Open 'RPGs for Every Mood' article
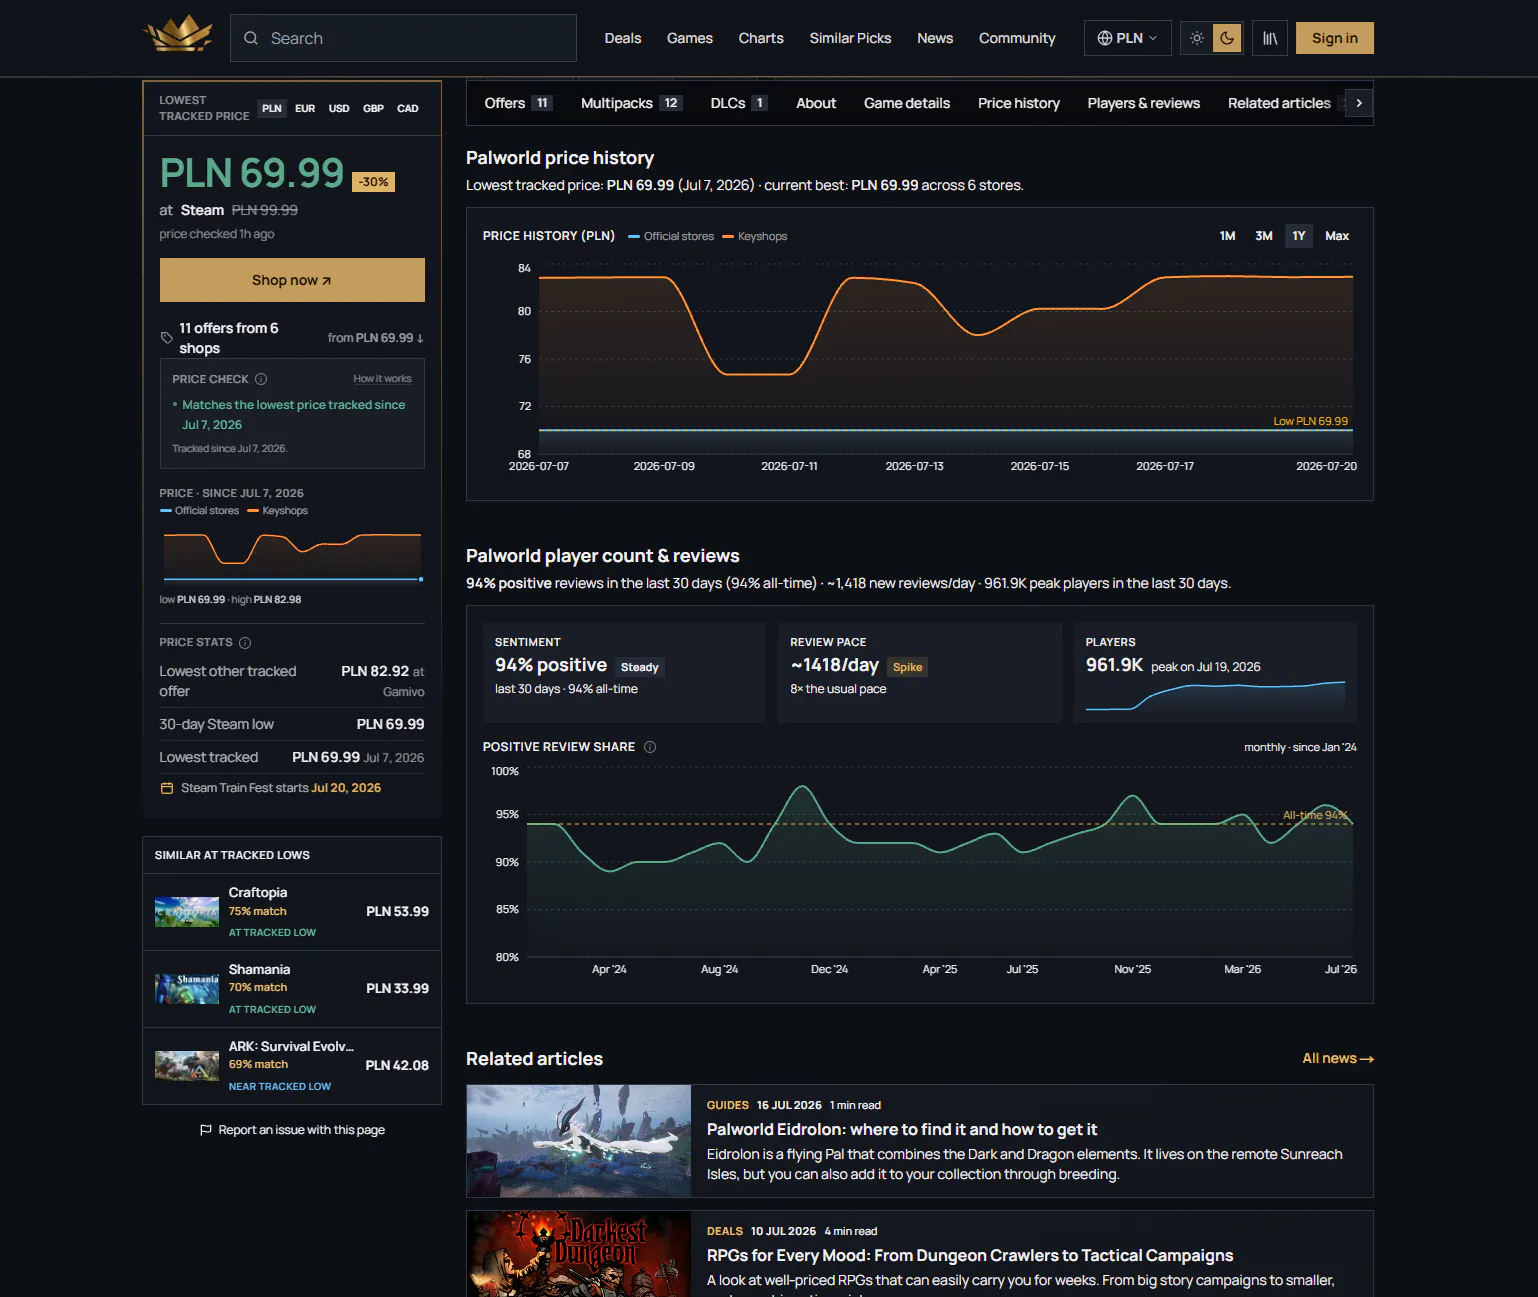This screenshot has height=1297, width=1538. tap(970, 1255)
